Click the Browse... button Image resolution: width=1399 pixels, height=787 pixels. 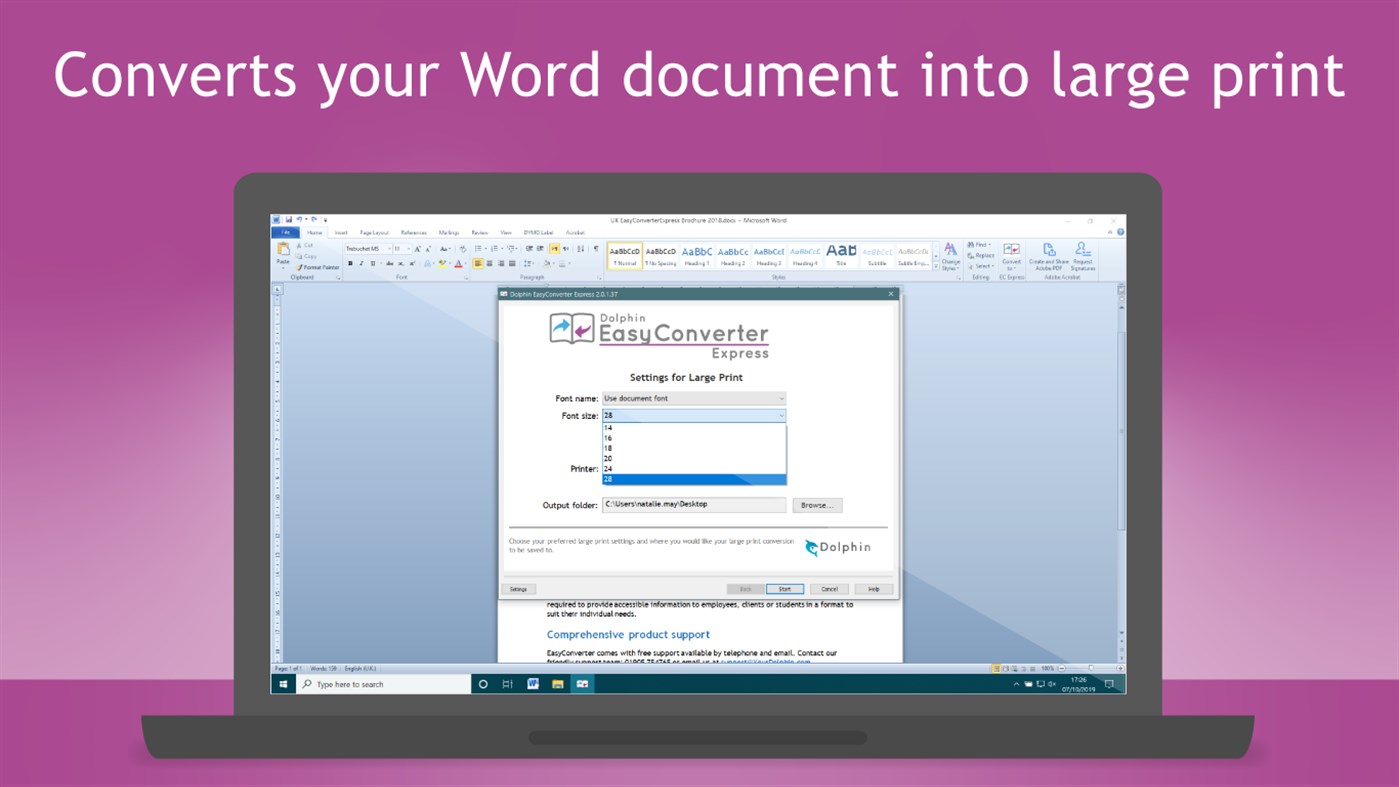[817, 505]
